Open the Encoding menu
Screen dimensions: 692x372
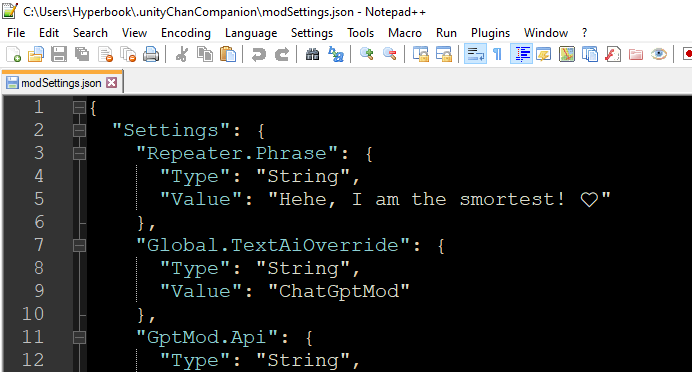pos(186,33)
